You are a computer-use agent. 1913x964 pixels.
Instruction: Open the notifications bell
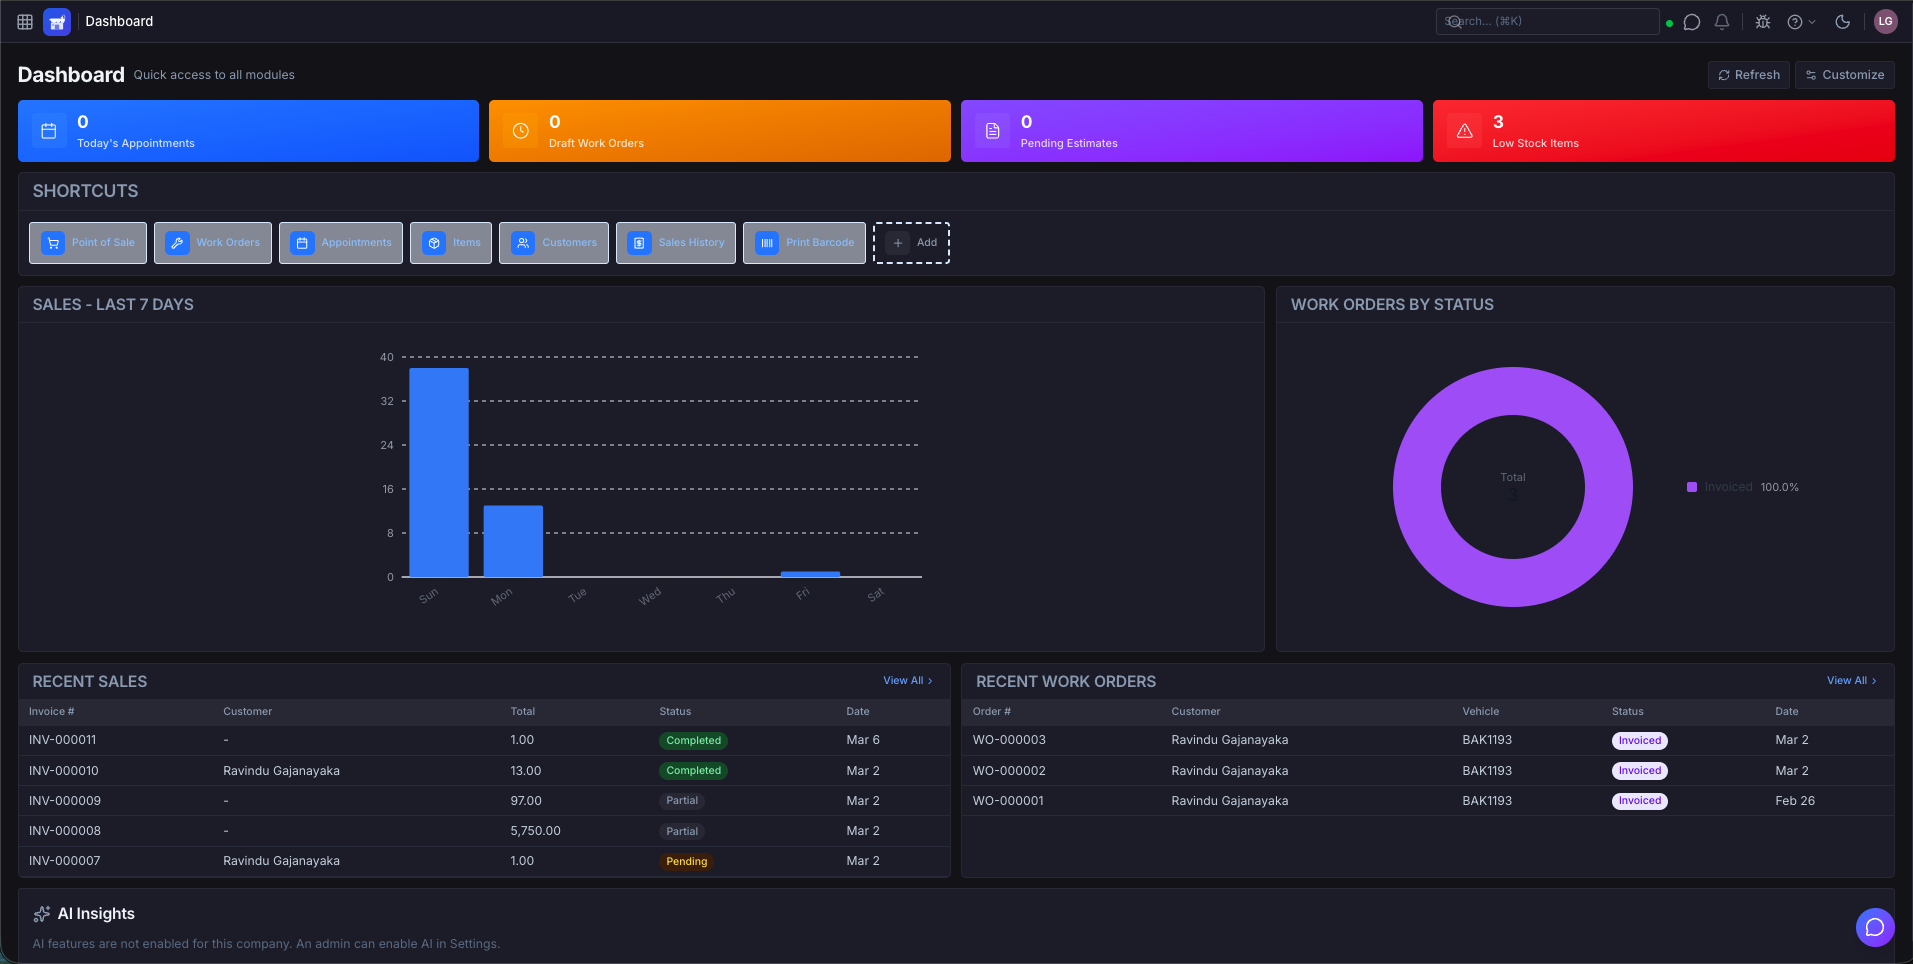tap(1722, 22)
